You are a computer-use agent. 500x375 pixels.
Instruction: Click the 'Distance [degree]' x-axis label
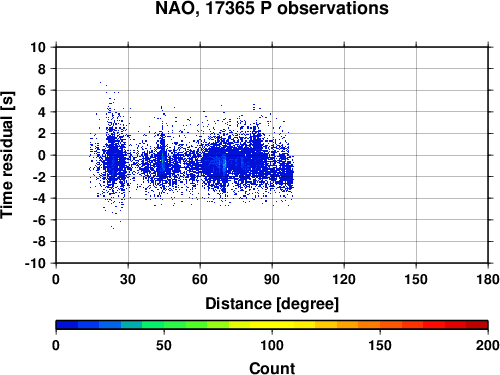click(272, 304)
